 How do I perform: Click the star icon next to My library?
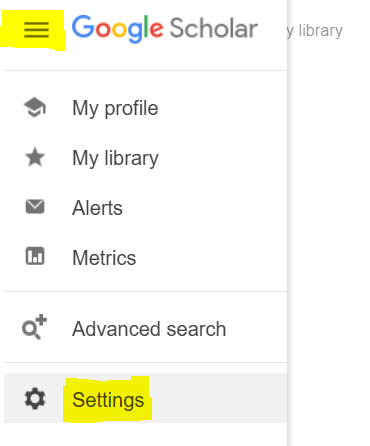35,157
